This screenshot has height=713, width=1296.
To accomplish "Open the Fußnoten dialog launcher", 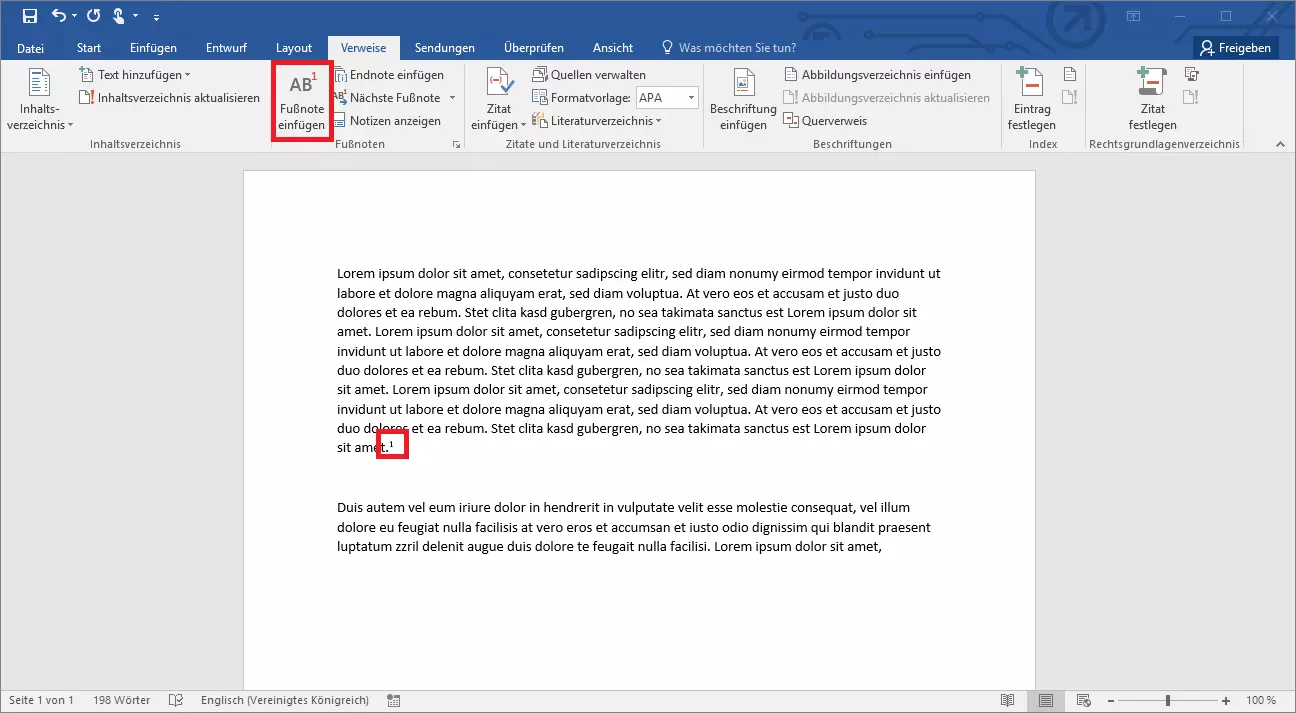I will point(456,145).
